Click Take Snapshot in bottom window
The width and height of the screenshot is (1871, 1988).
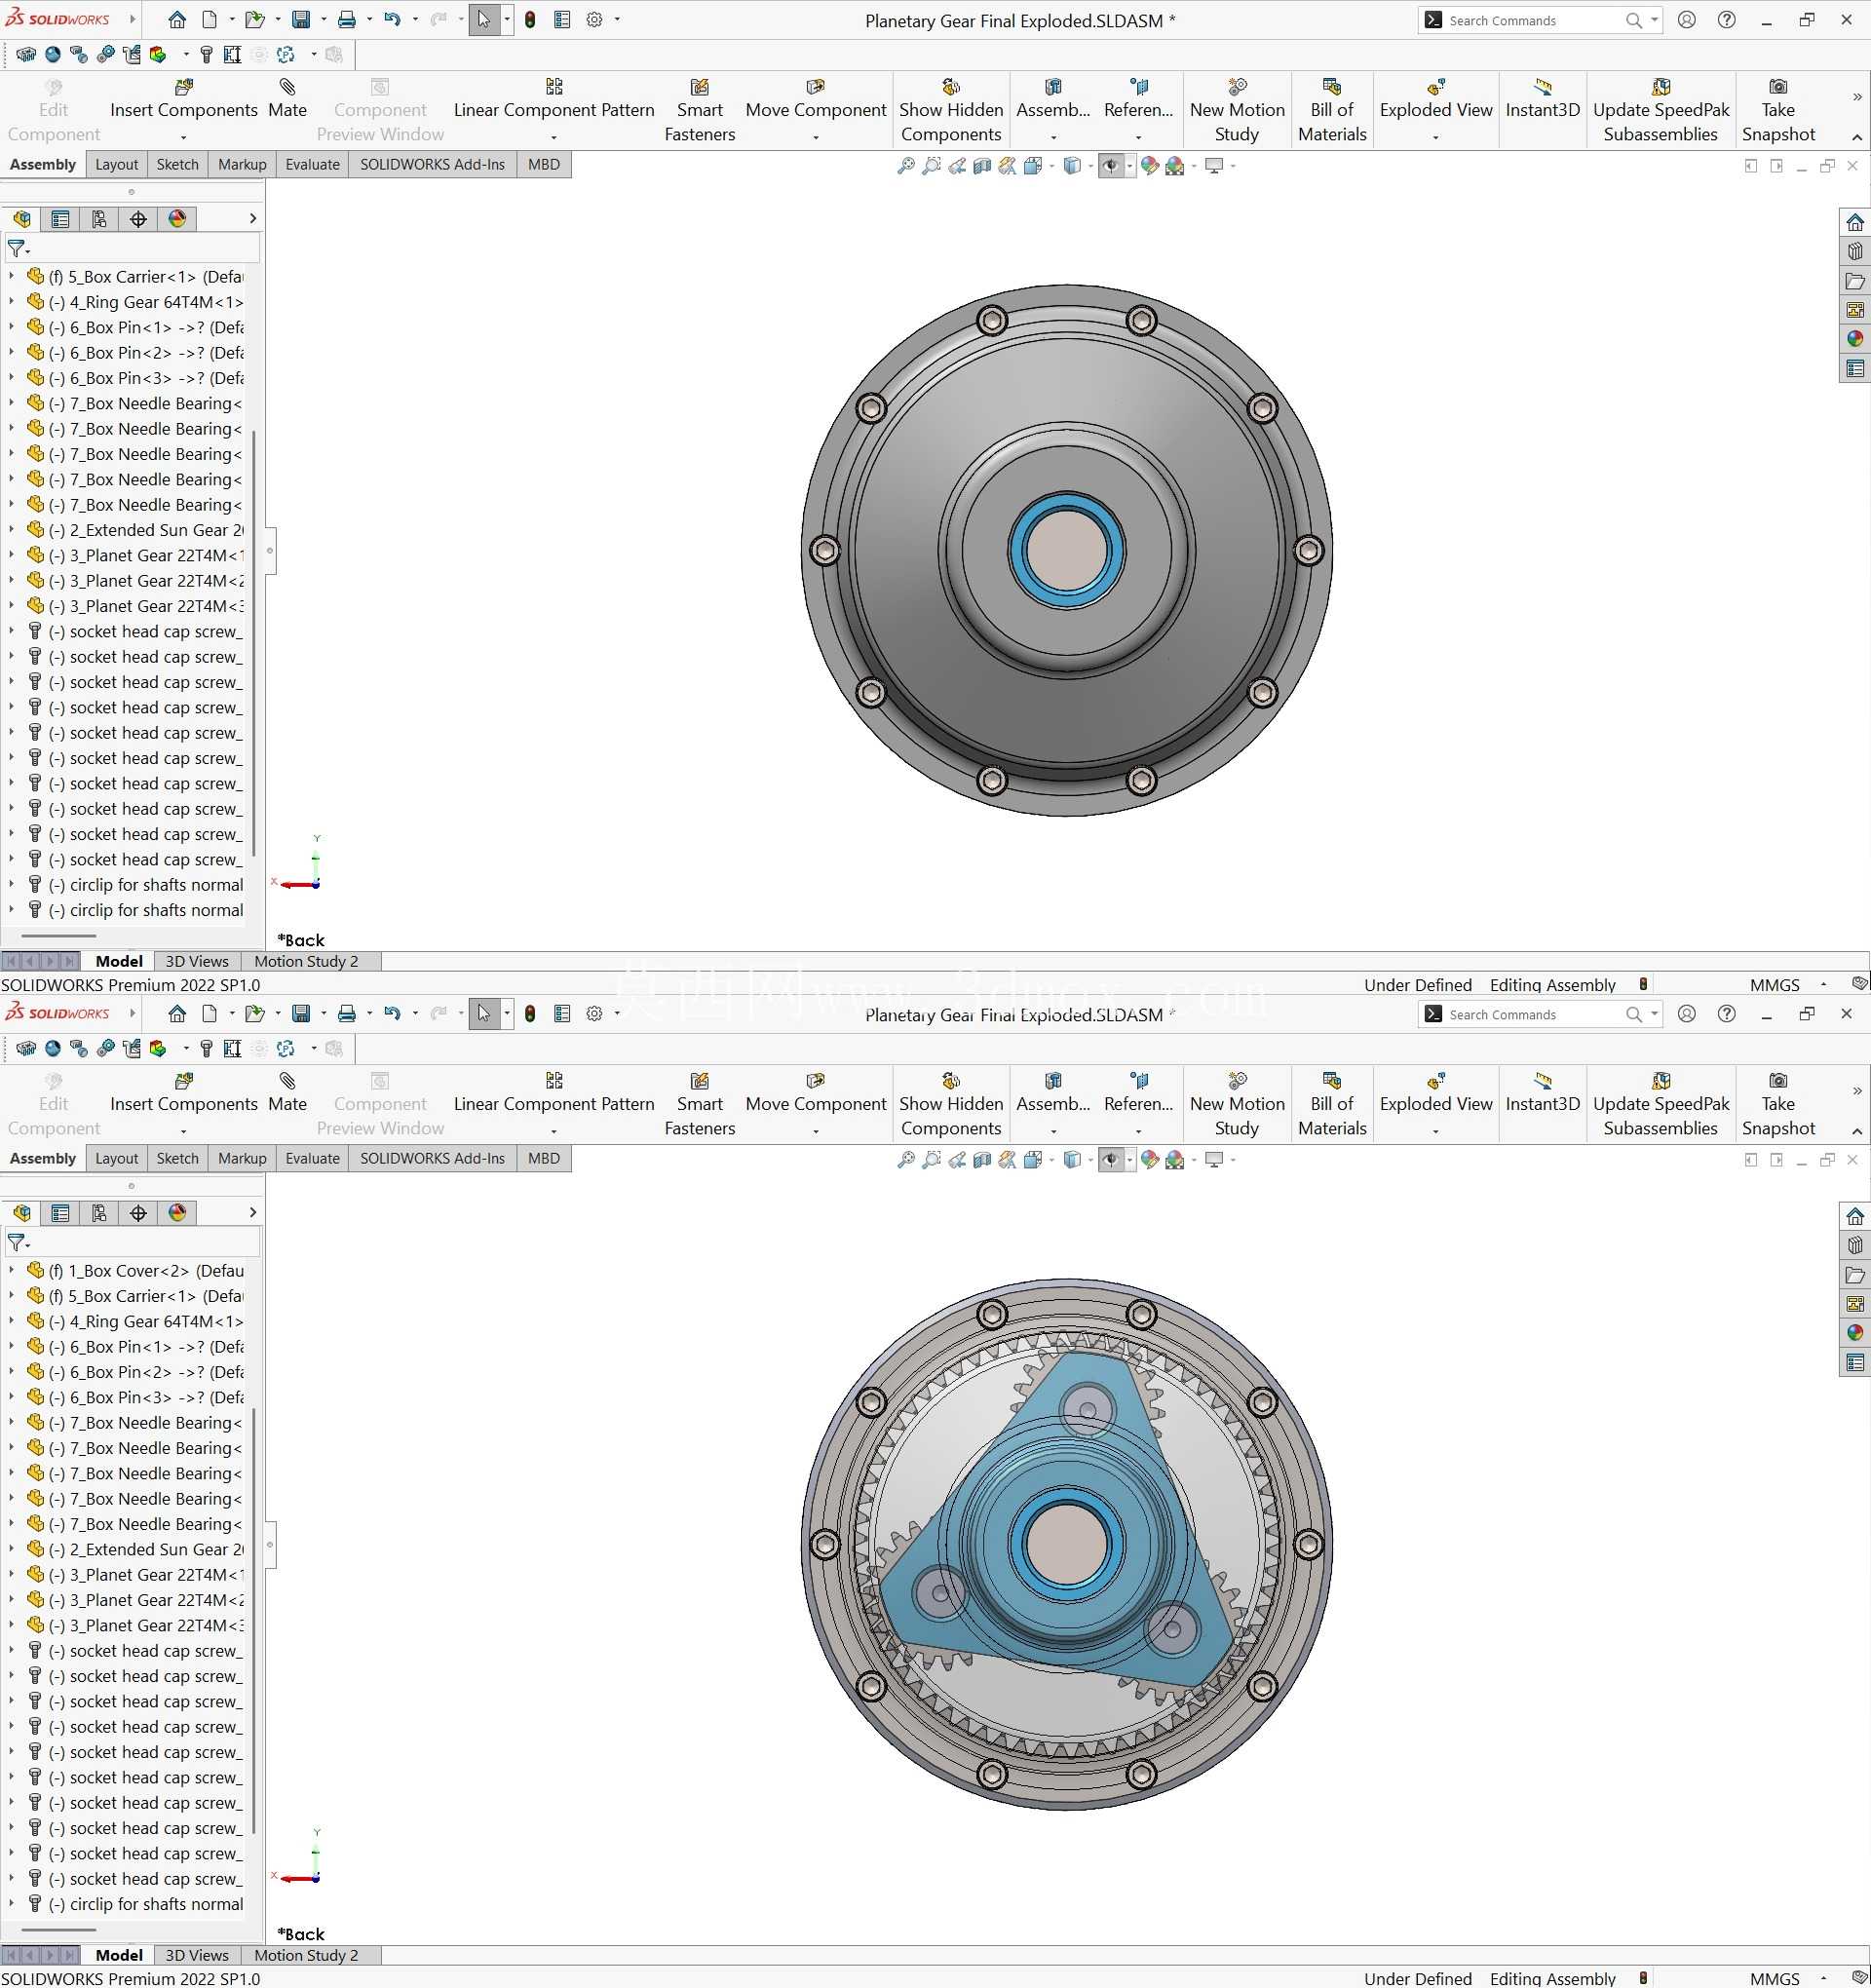tap(1777, 1104)
